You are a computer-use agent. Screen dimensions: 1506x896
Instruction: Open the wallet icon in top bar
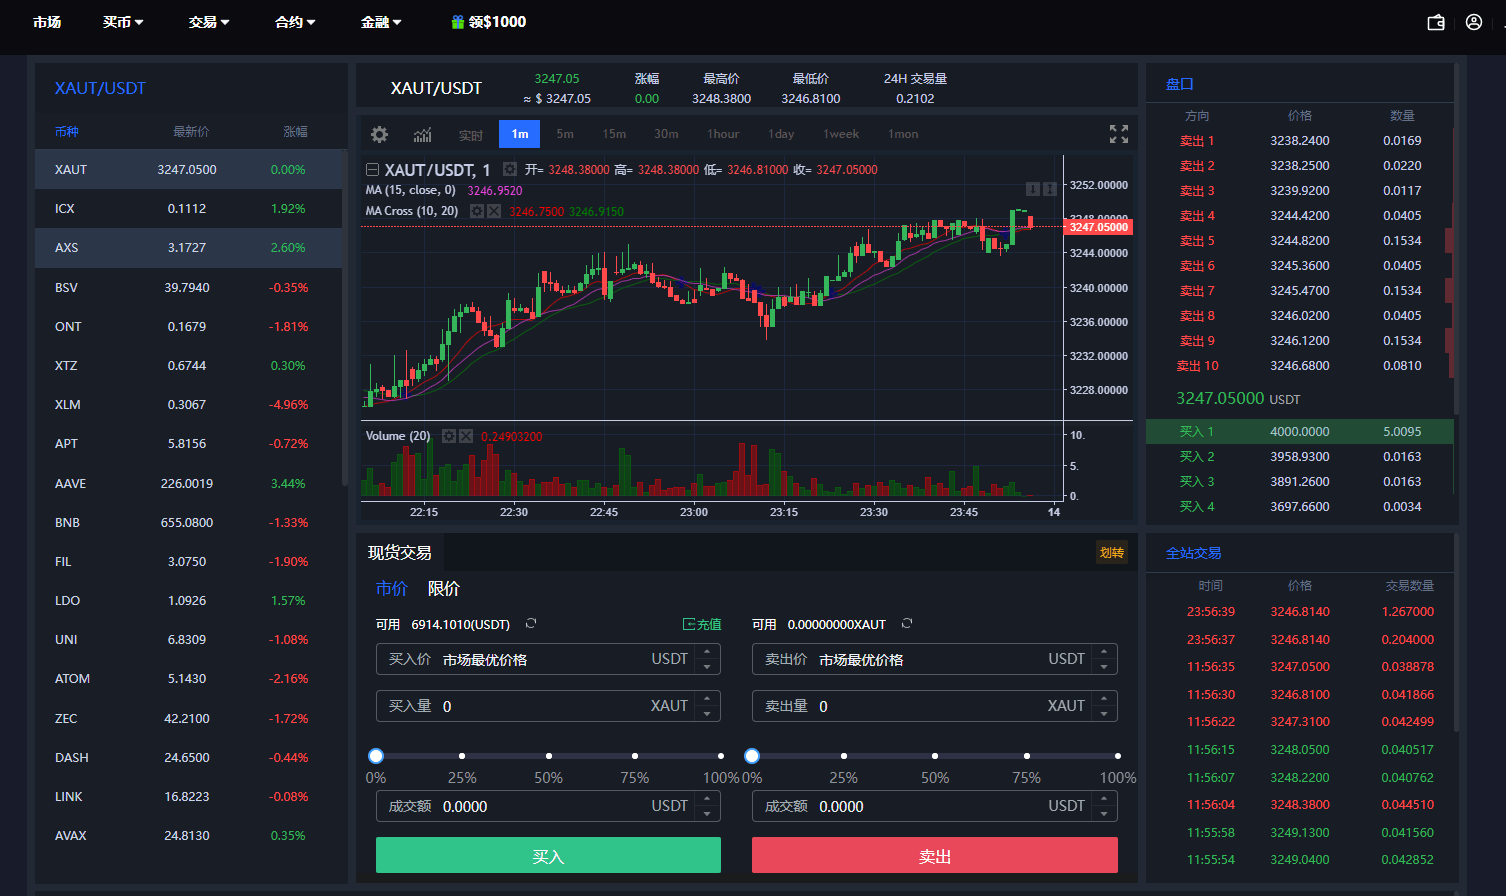(x=1436, y=22)
